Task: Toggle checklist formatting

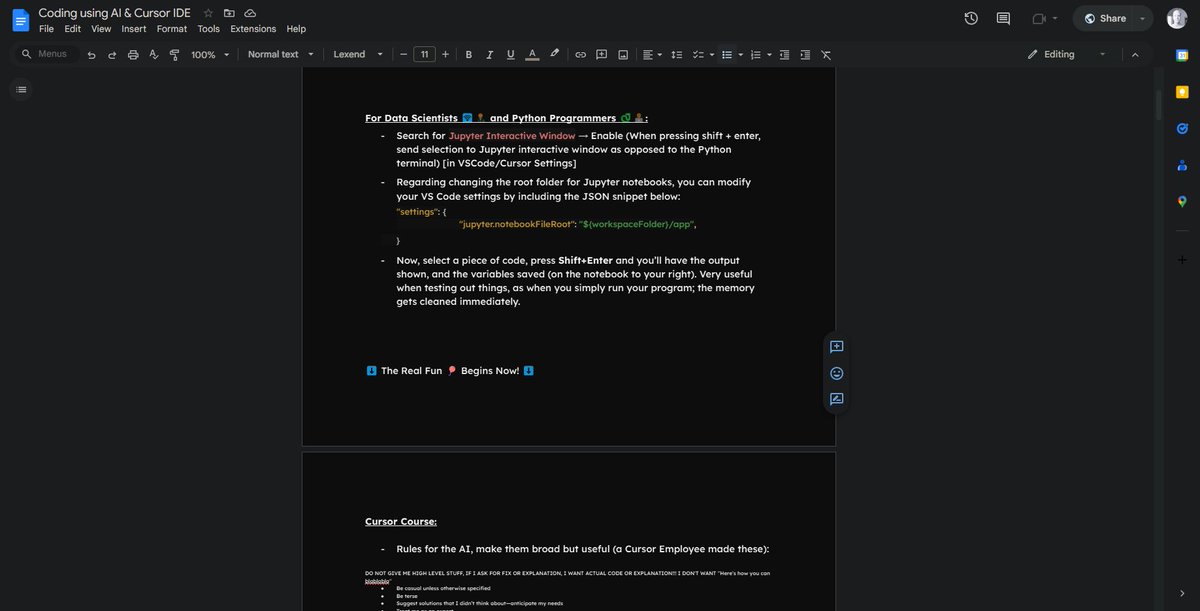Action: pos(698,54)
